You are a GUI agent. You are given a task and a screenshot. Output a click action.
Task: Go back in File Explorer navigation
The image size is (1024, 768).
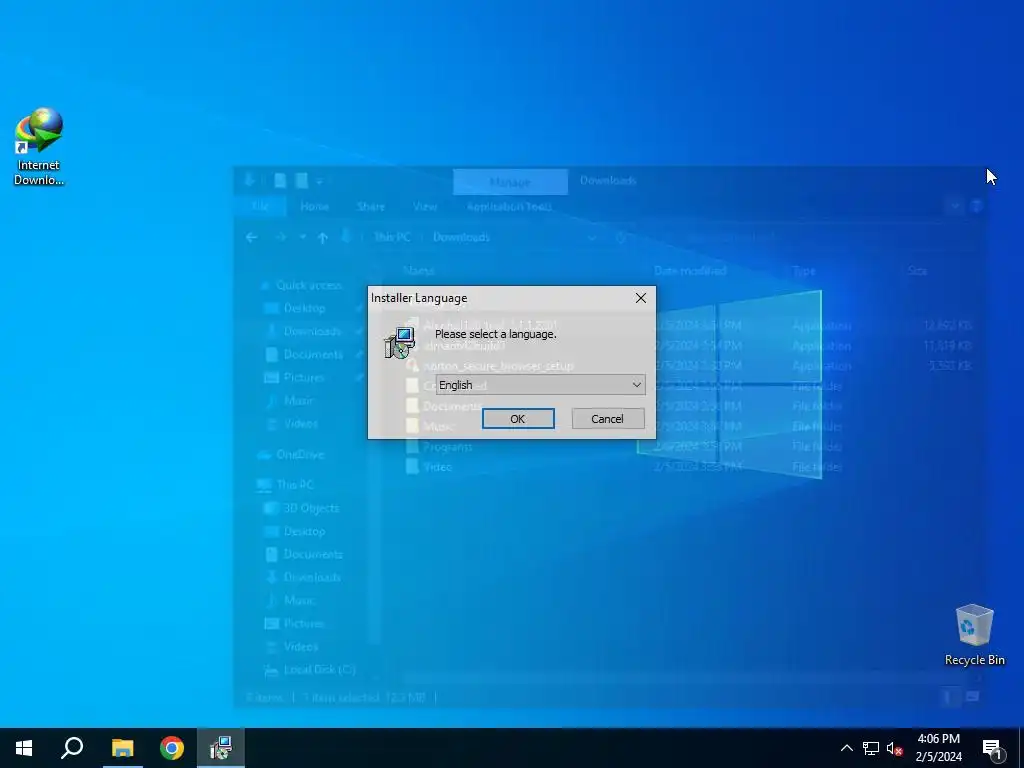point(252,237)
